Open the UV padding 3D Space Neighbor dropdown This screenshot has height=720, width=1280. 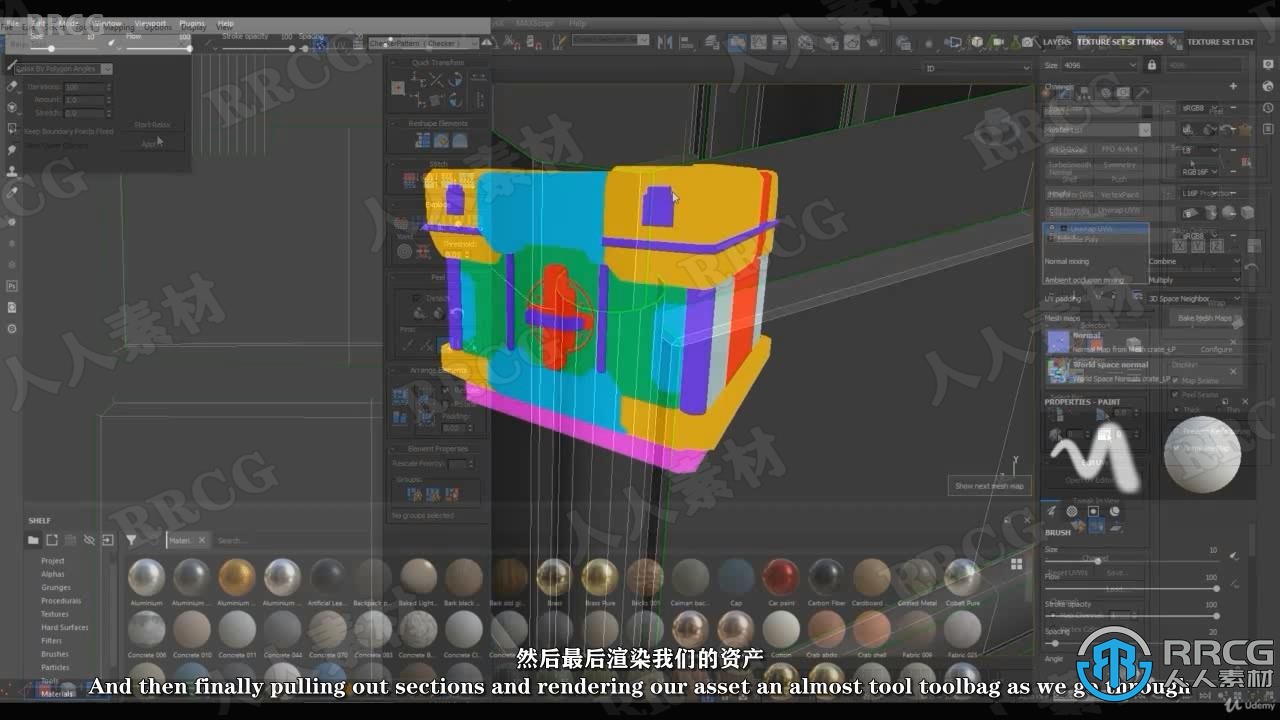pos(1194,299)
